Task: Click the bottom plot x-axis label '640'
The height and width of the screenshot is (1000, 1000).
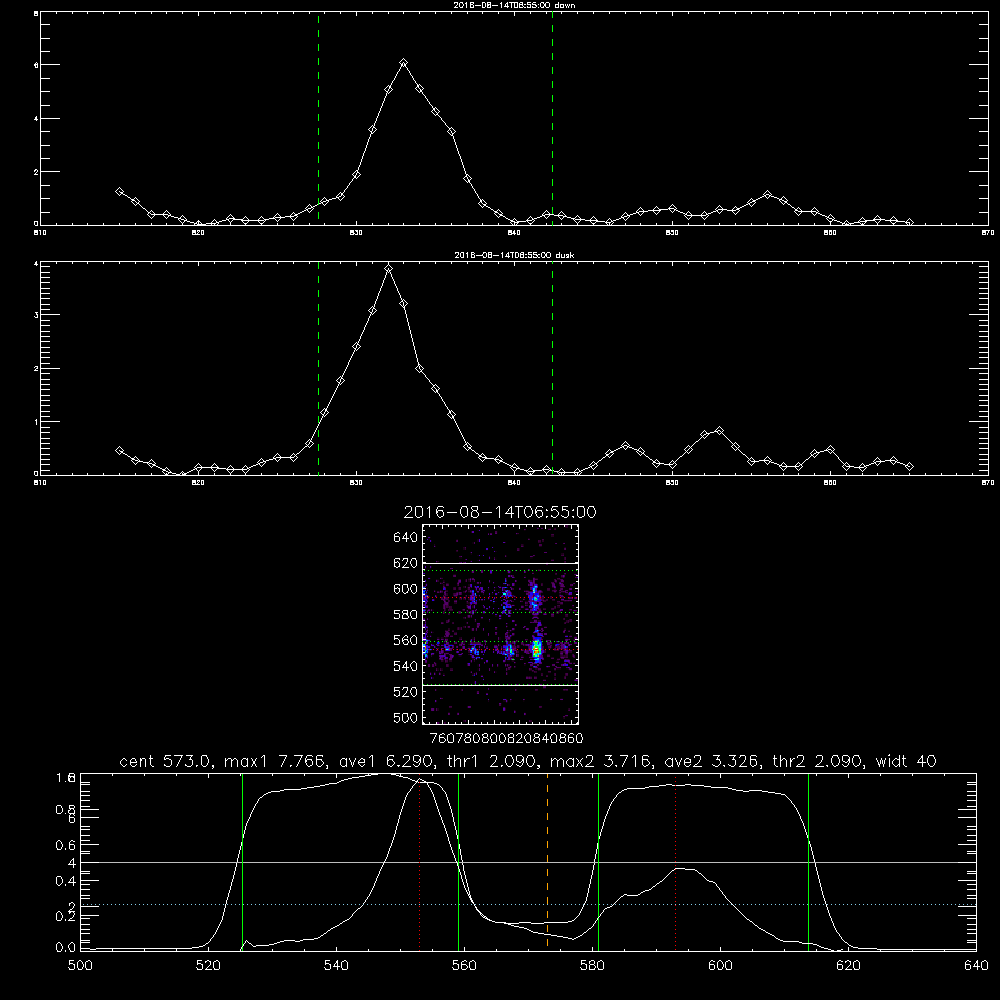Action: tap(976, 966)
